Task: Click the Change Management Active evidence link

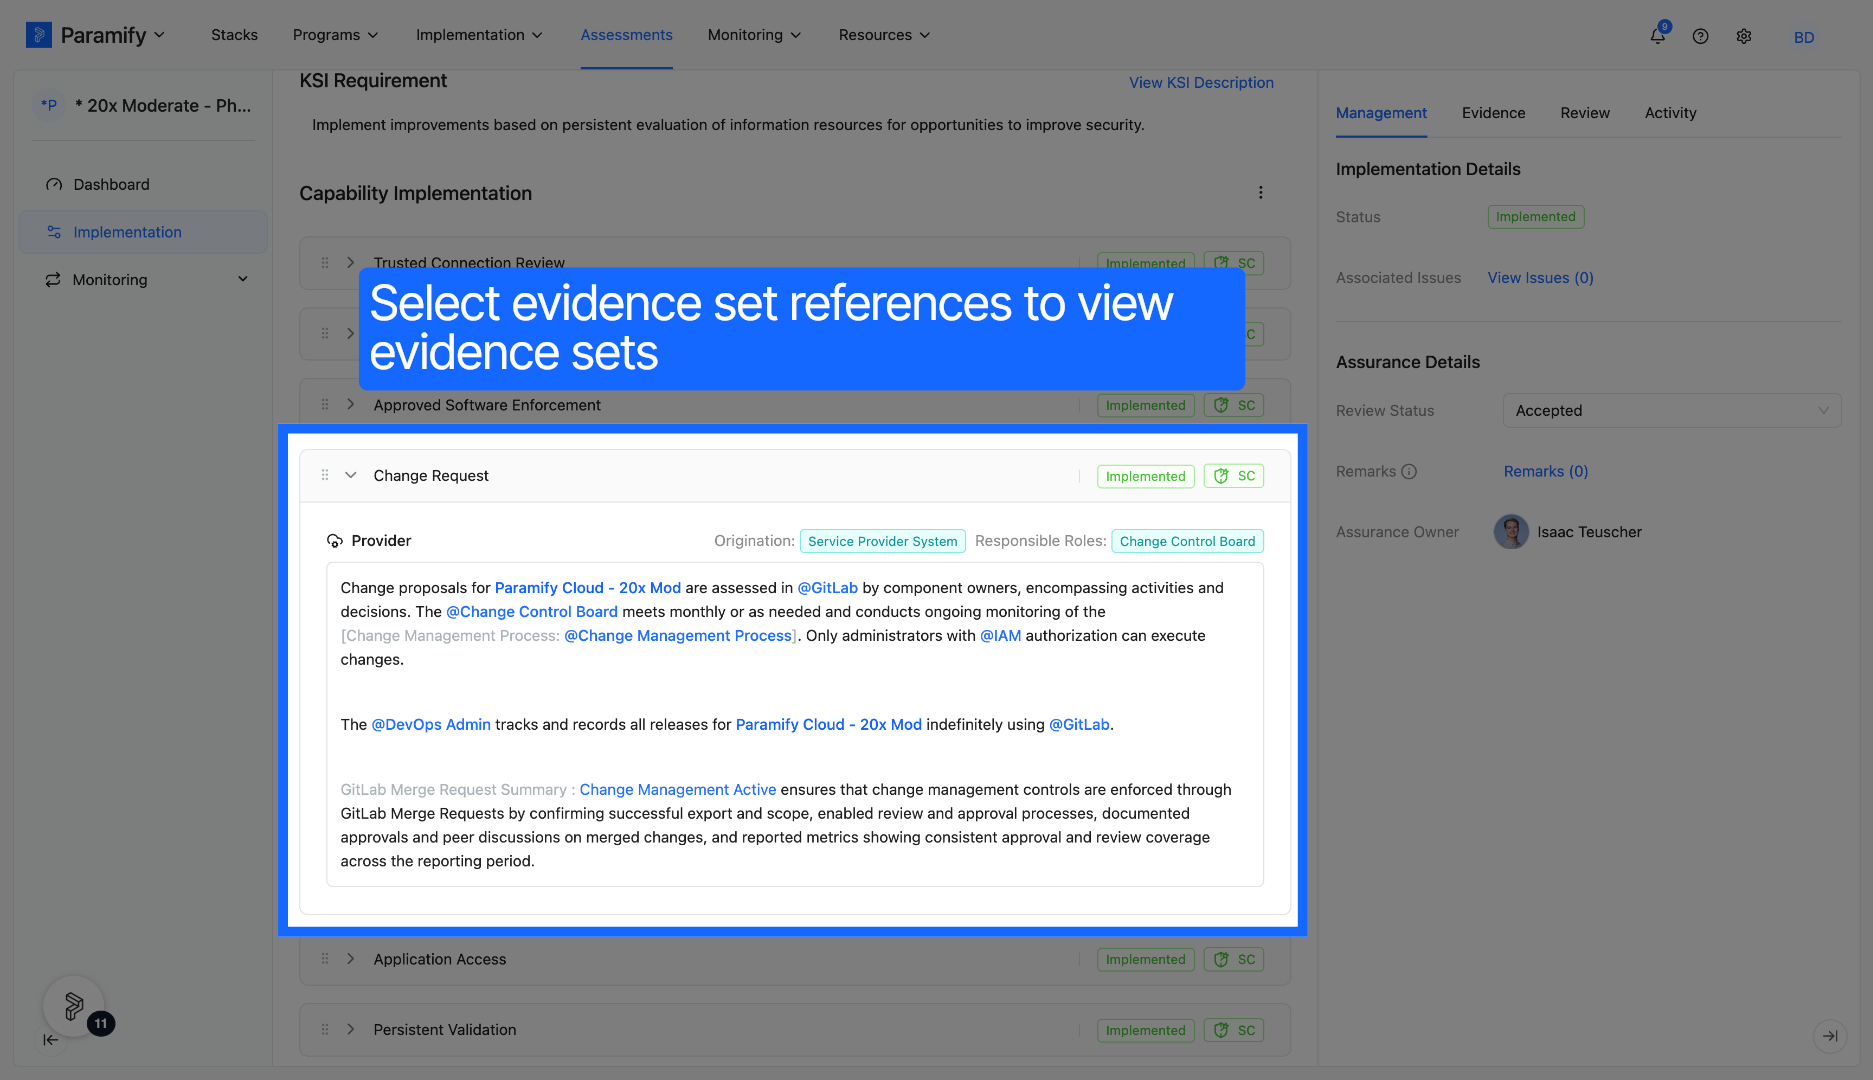Action: tap(678, 790)
